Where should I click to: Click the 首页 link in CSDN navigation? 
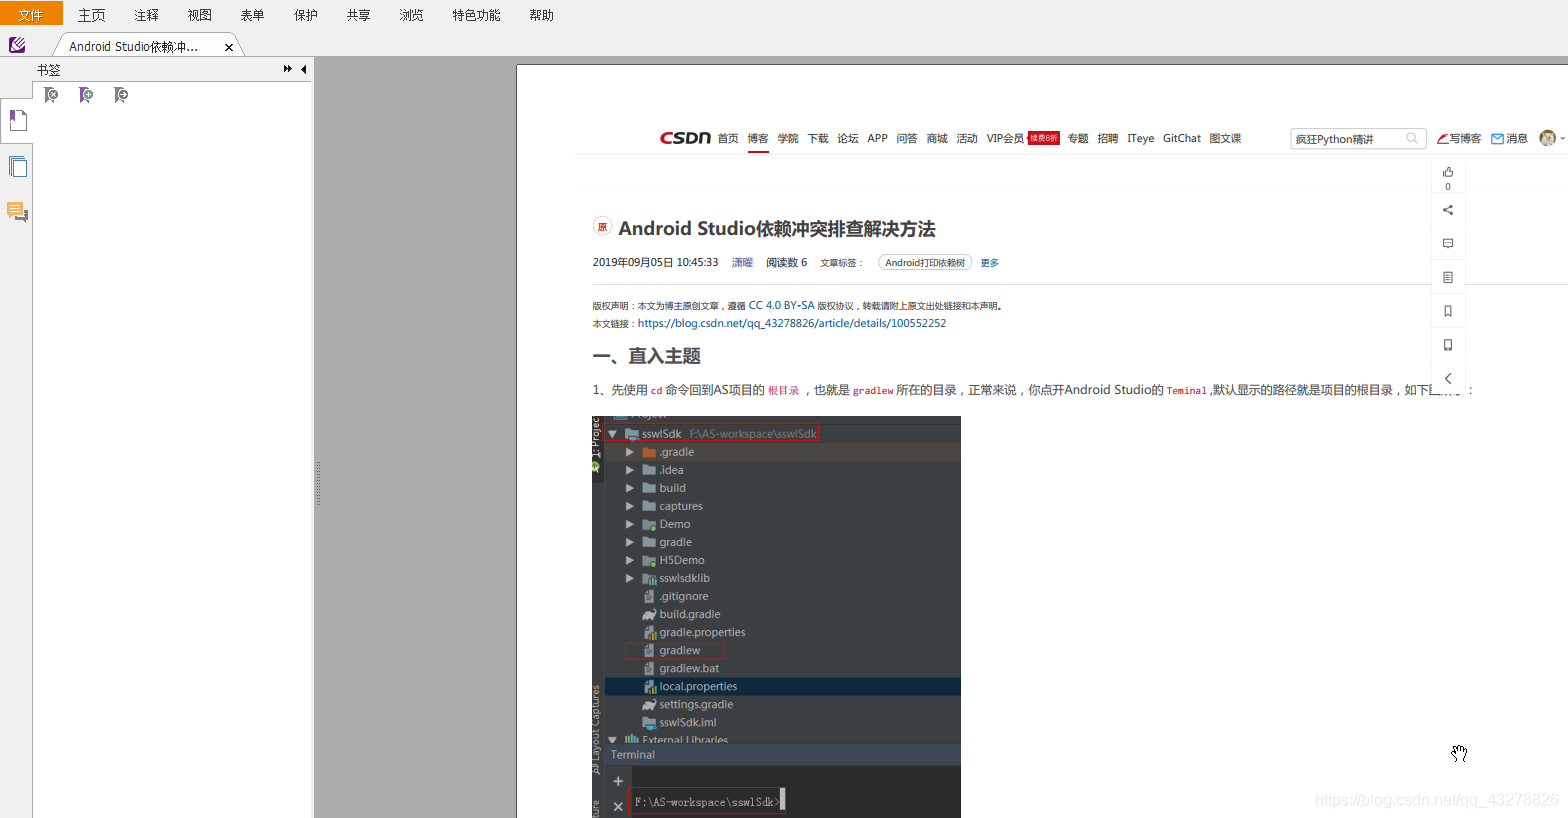point(728,139)
